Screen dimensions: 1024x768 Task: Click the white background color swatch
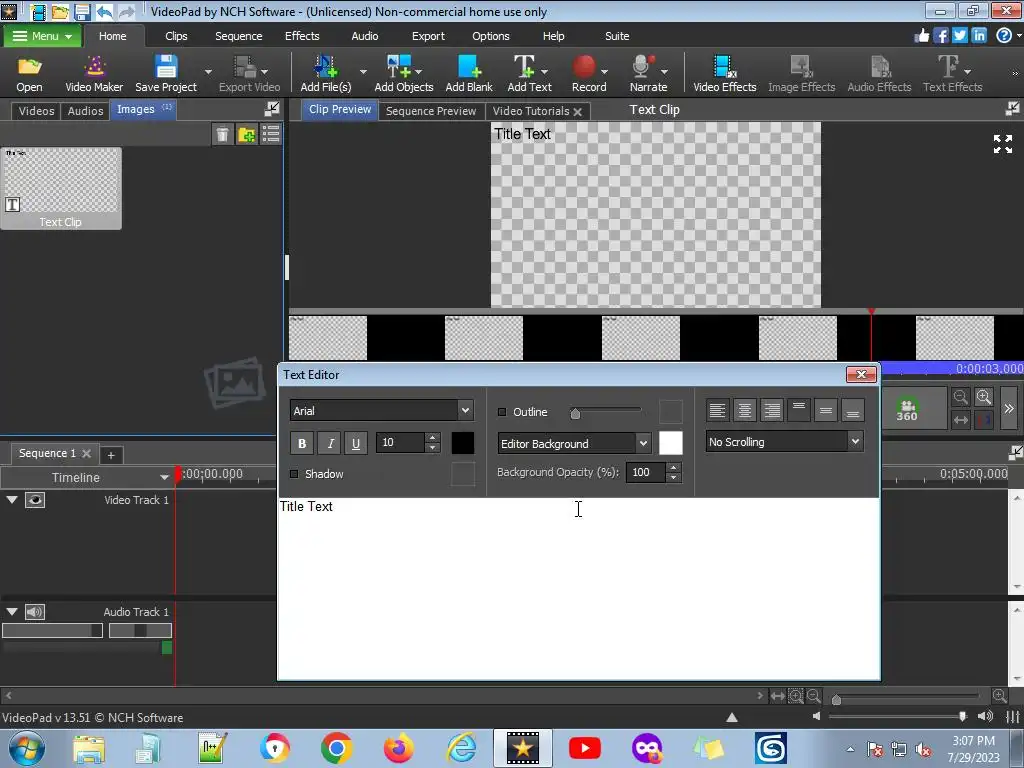670,443
